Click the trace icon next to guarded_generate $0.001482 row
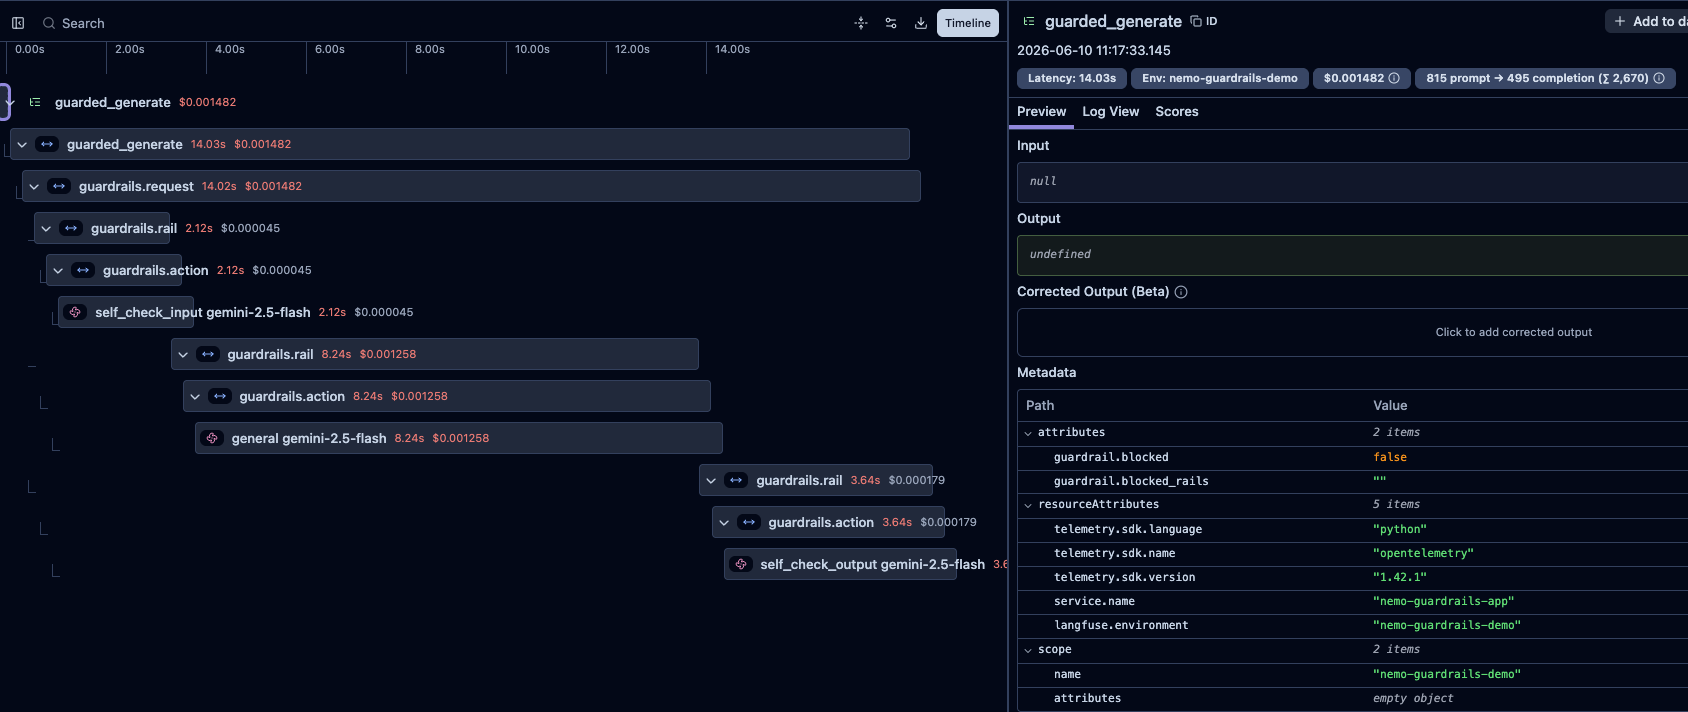 pos(35,102)
